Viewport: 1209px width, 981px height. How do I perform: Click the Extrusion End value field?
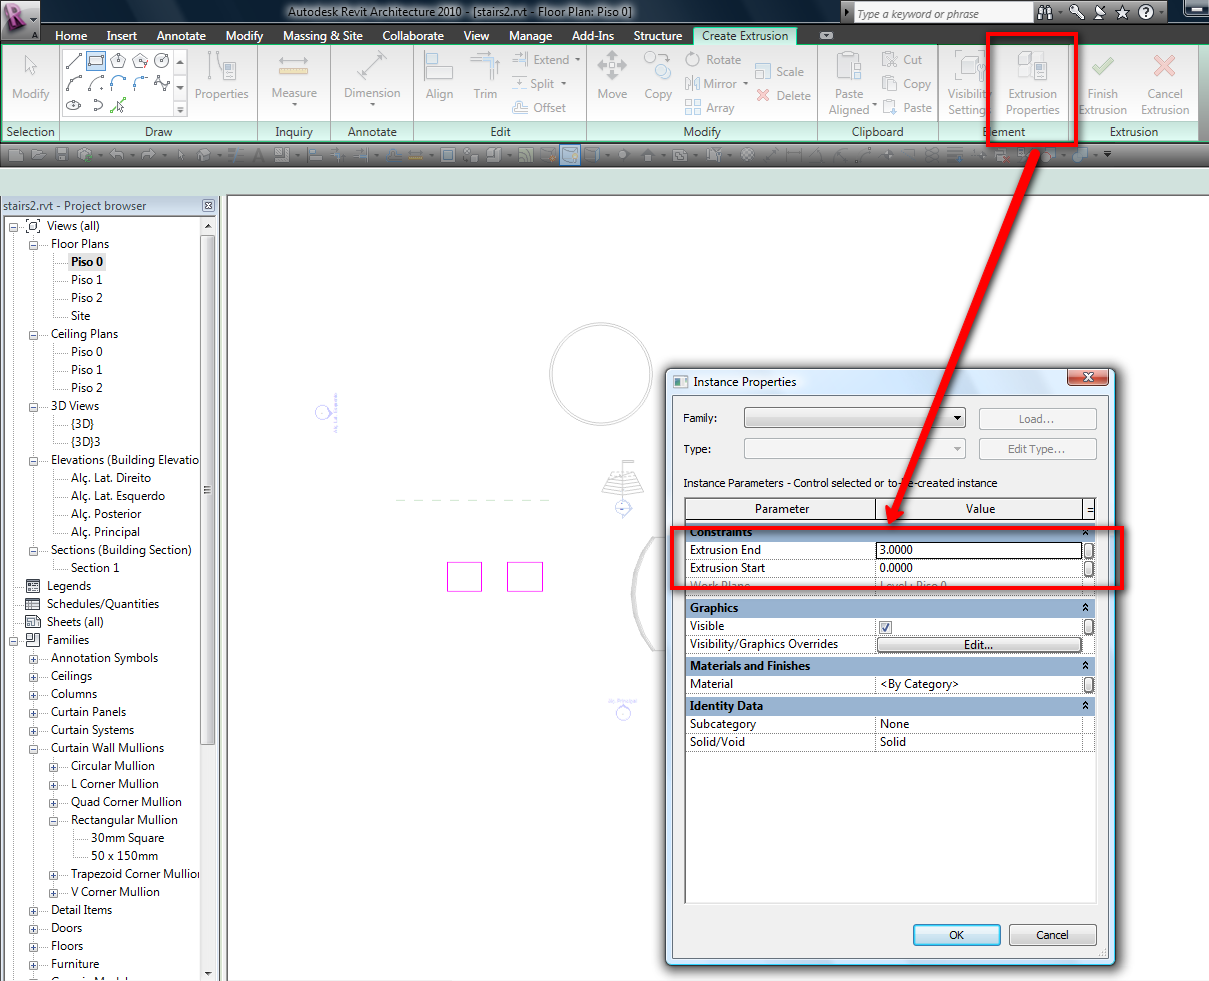coord(979,550)
